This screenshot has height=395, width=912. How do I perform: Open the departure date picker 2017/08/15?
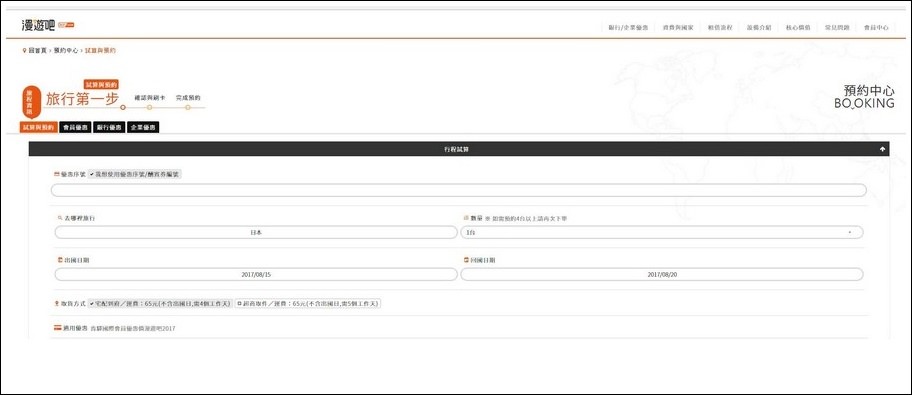[256, 275]
